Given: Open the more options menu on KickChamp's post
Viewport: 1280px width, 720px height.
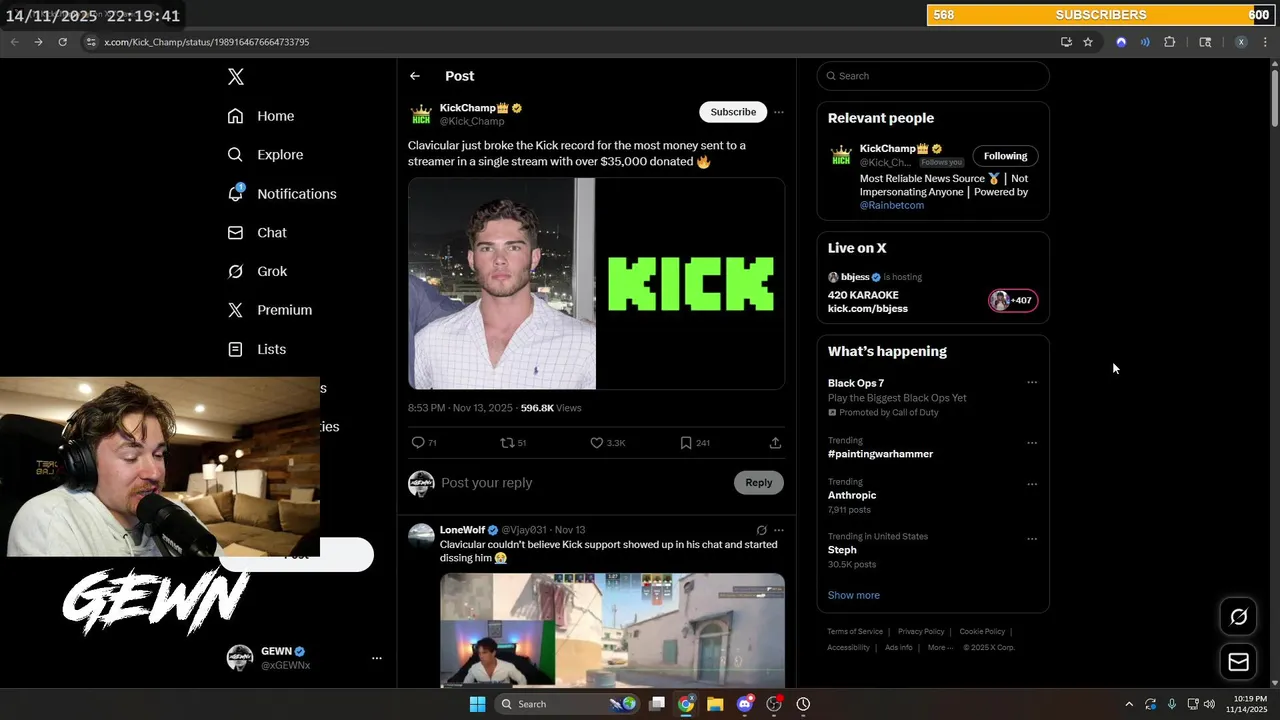Looking at the screenshot, I should click(x=779, y=112).
